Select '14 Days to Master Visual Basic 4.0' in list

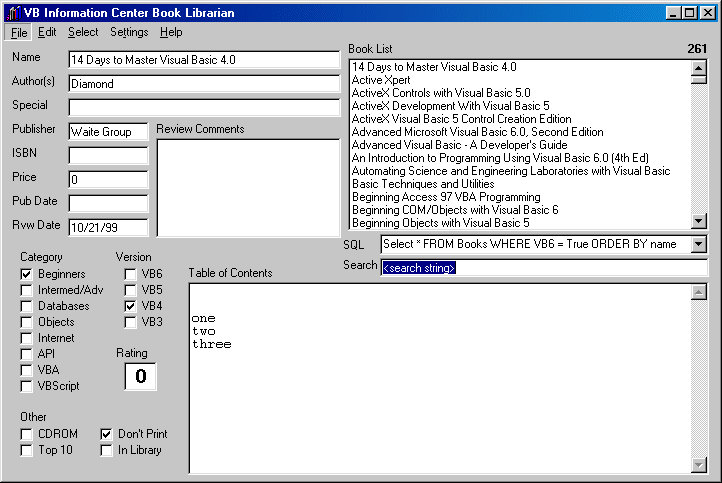point(520,67)
